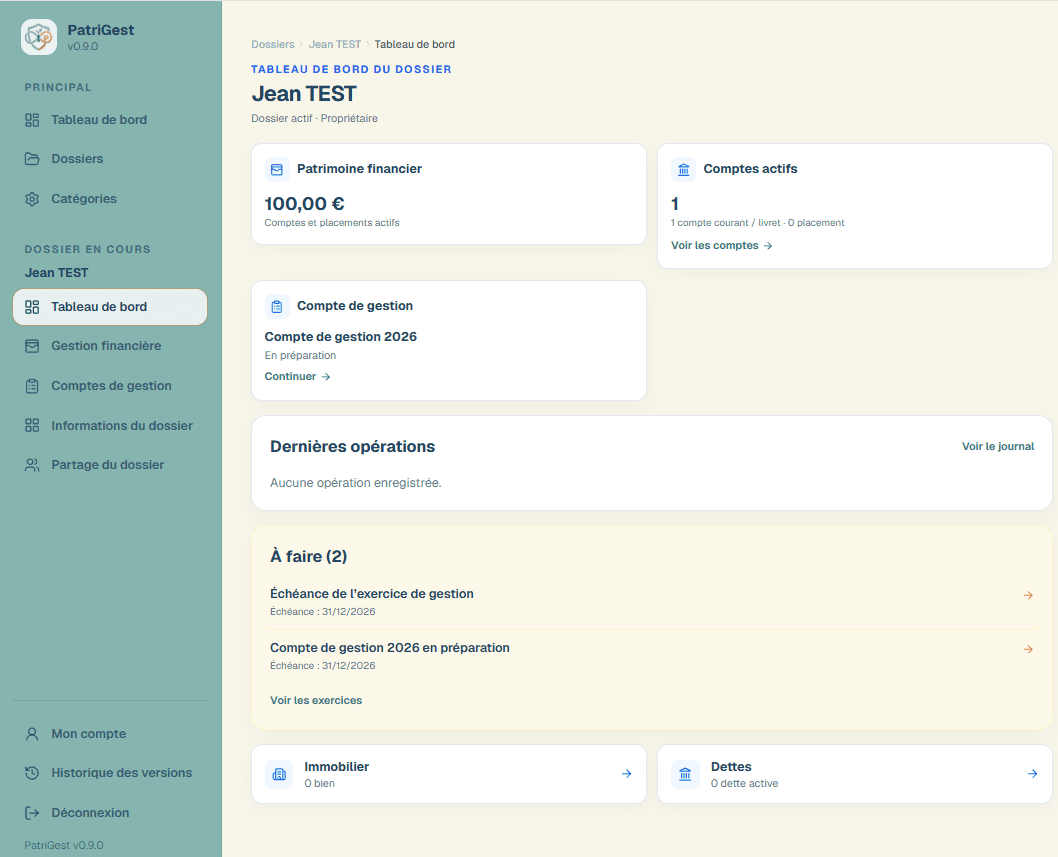Open Compte de gestion 2026 en préparation task
1058x857 pixels.
[x=652, y=656]
